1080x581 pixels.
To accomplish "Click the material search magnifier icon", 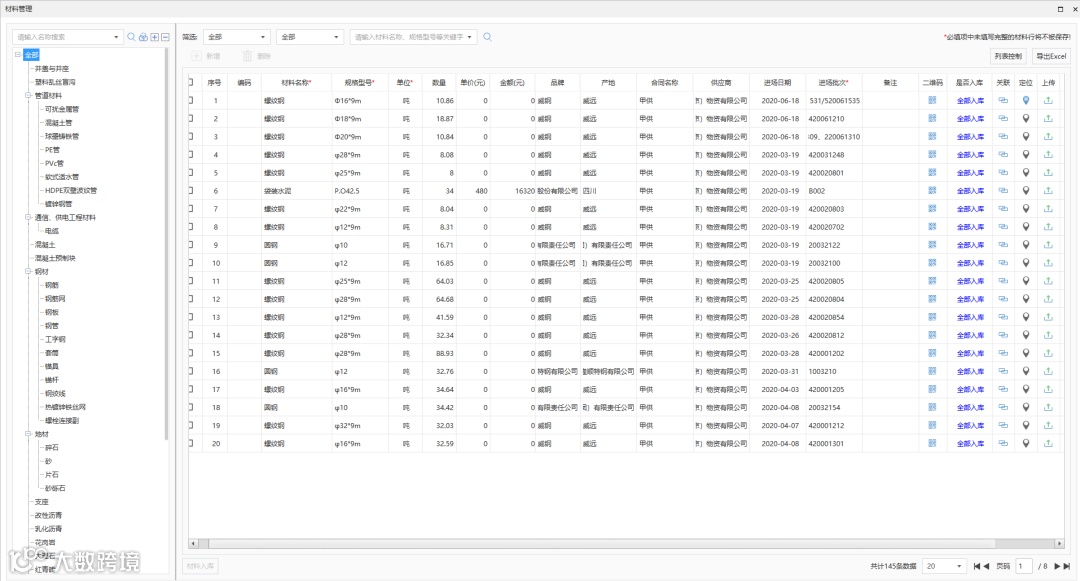I will tap(487, 37).
